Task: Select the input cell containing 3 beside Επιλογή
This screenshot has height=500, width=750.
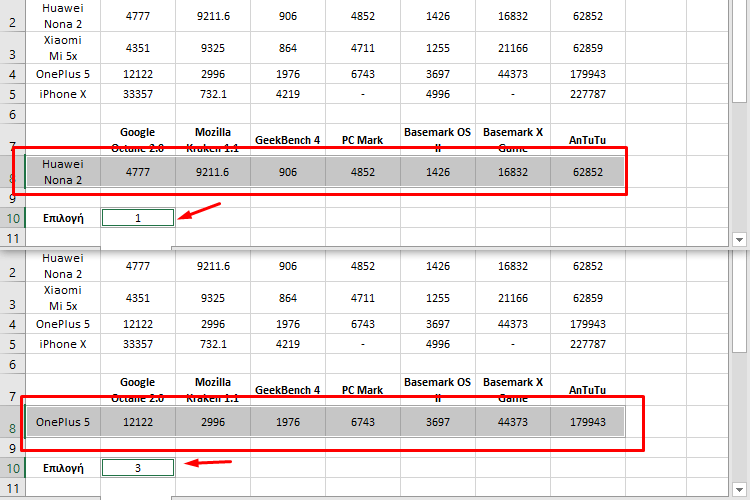Action: point(138,467)
